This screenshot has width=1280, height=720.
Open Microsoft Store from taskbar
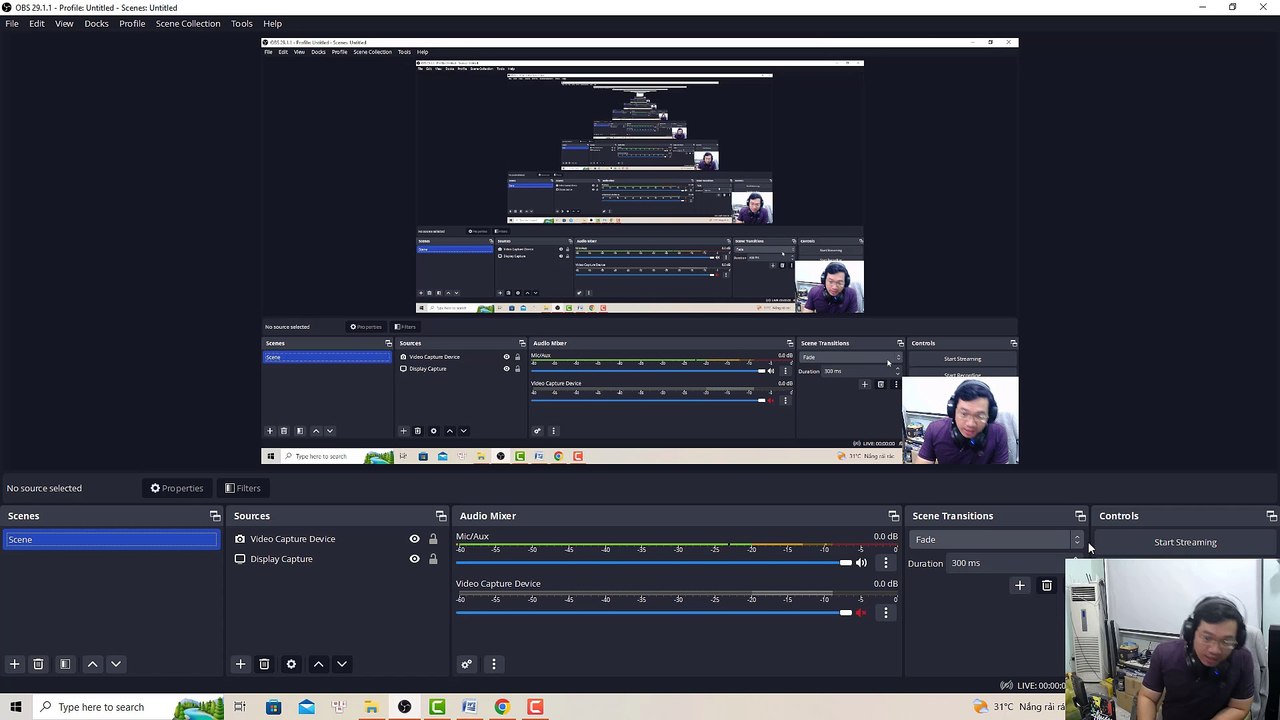point(273,707)
